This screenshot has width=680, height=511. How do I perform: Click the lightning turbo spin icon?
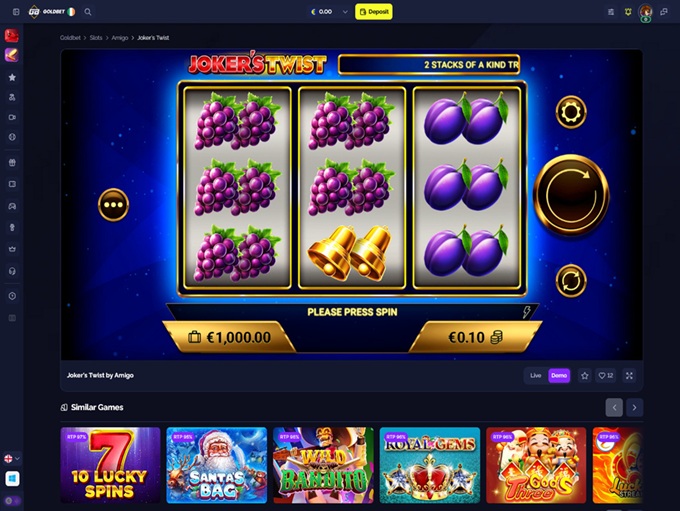coord(526,311)
